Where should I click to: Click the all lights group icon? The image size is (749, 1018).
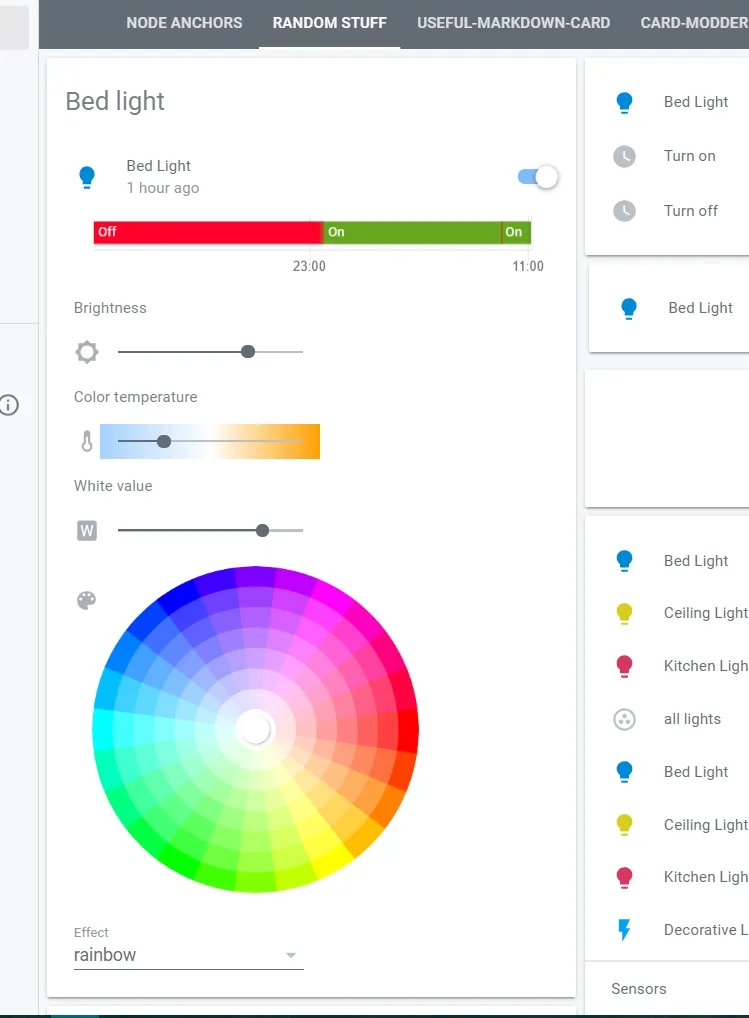[x=624, y=719]
